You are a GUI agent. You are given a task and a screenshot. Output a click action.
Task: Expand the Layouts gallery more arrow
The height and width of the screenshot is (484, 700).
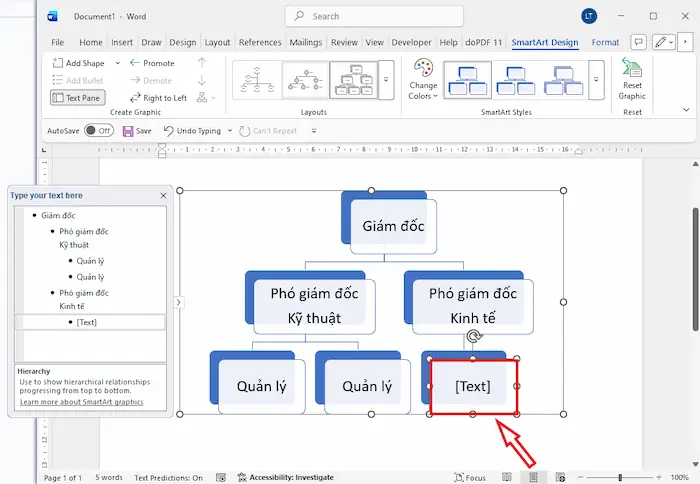click(386, 79)
